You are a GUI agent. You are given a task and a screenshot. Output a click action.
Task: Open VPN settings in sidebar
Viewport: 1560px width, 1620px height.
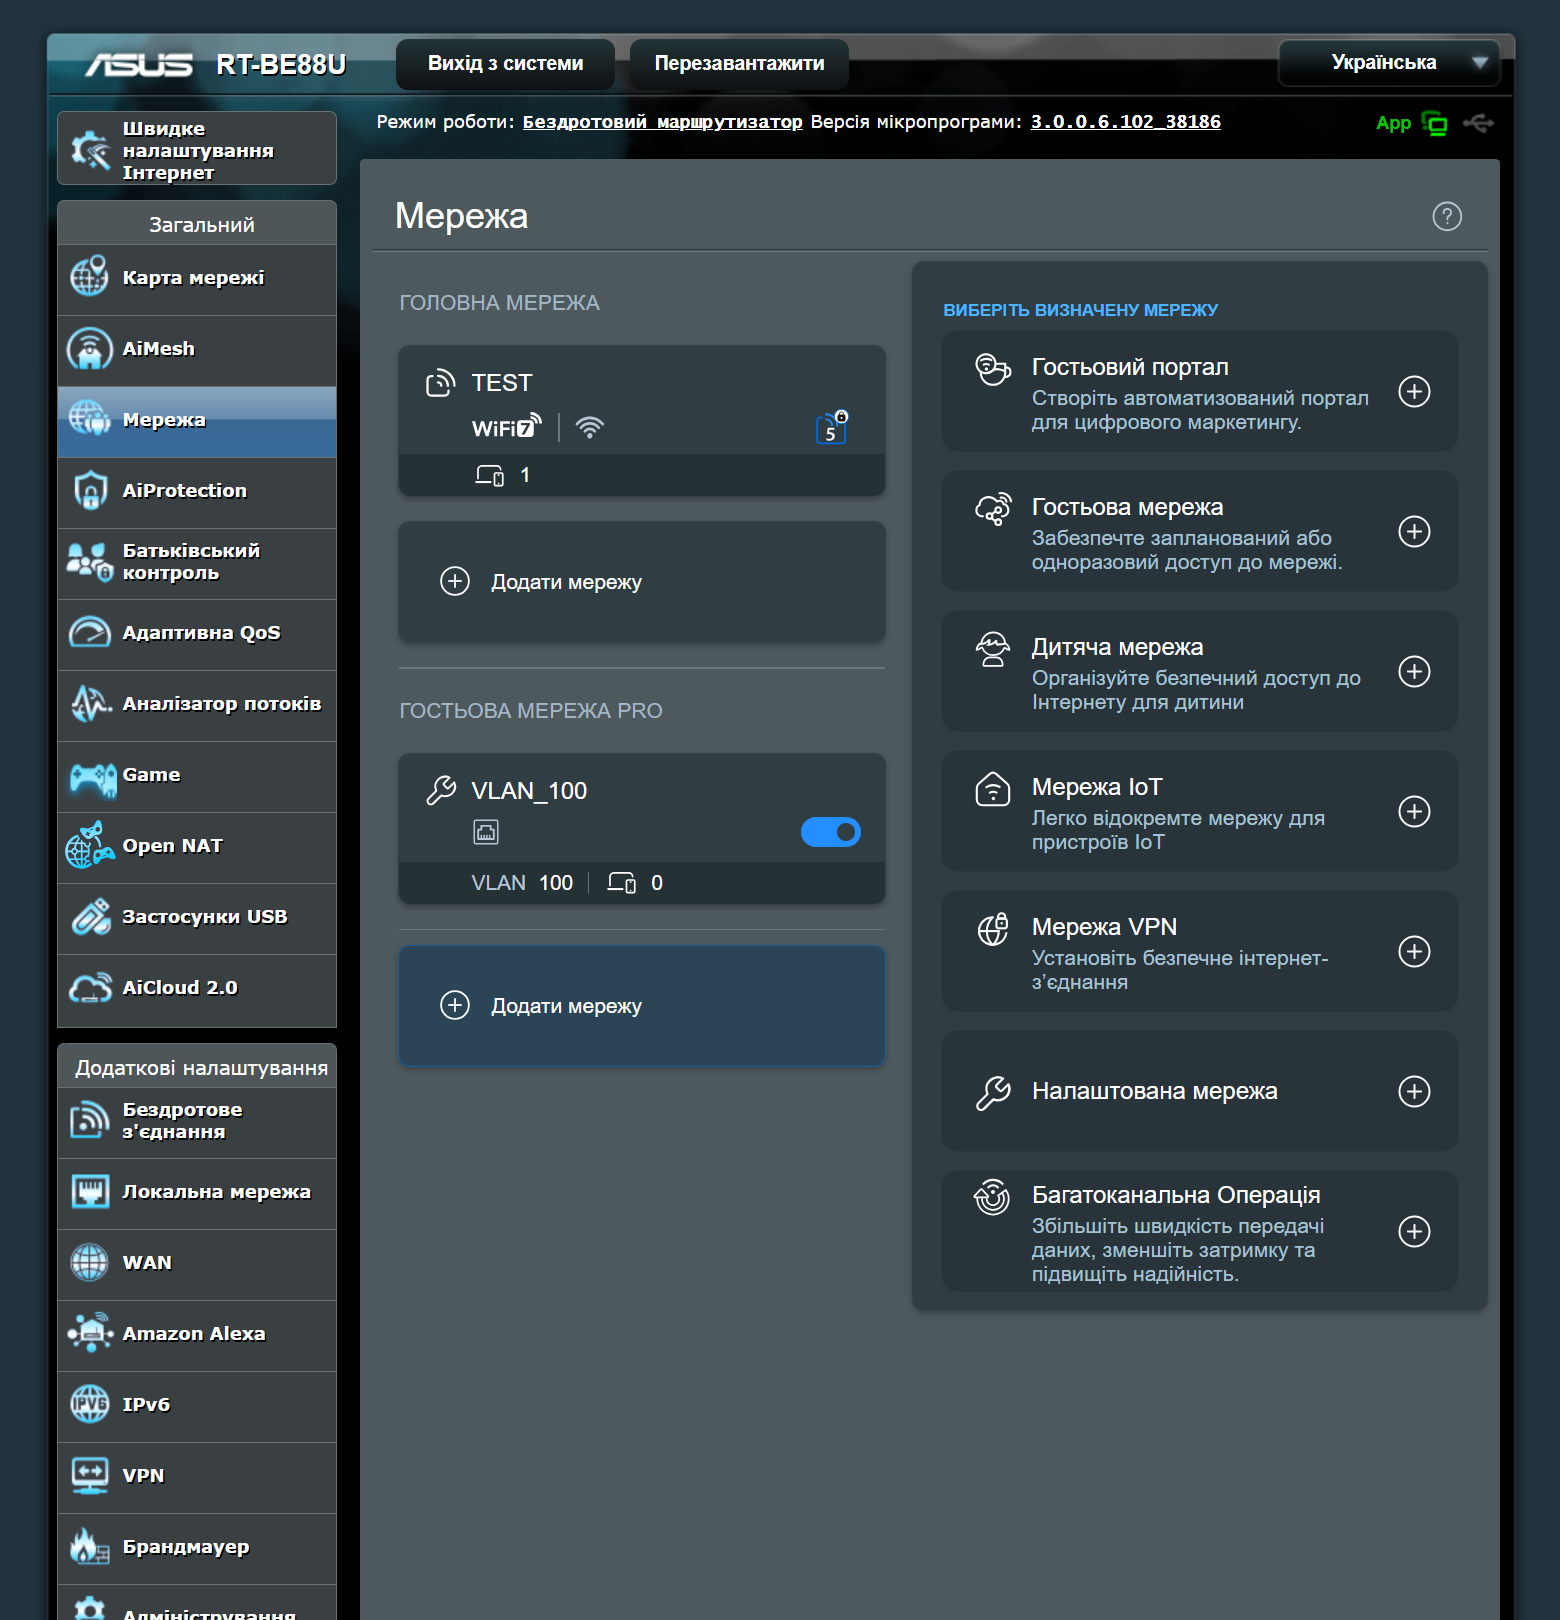coord(197,1477)
